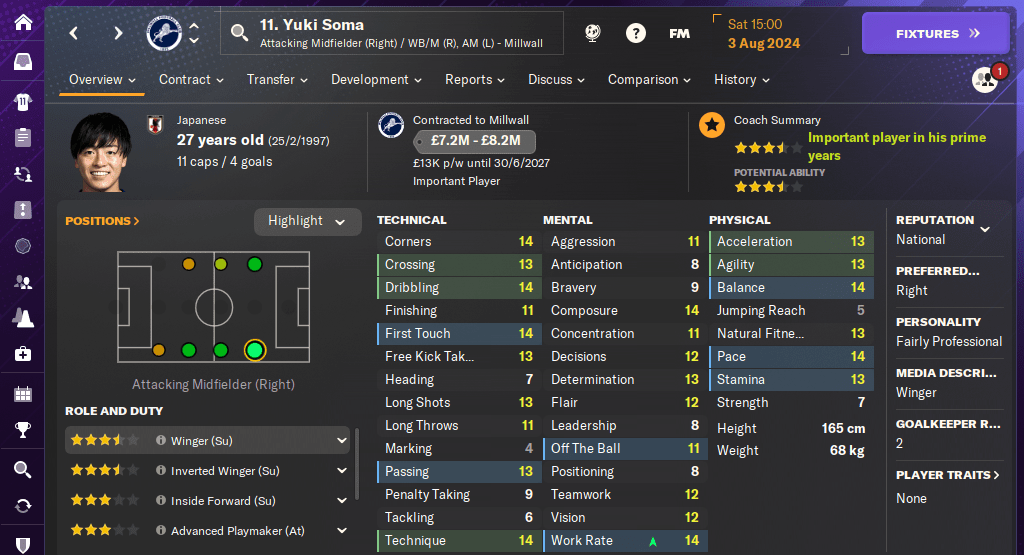Open the competitions trophy icon in sidebar
The height and width of the screenshot is (555, 1024).
[x=22, y=431]
